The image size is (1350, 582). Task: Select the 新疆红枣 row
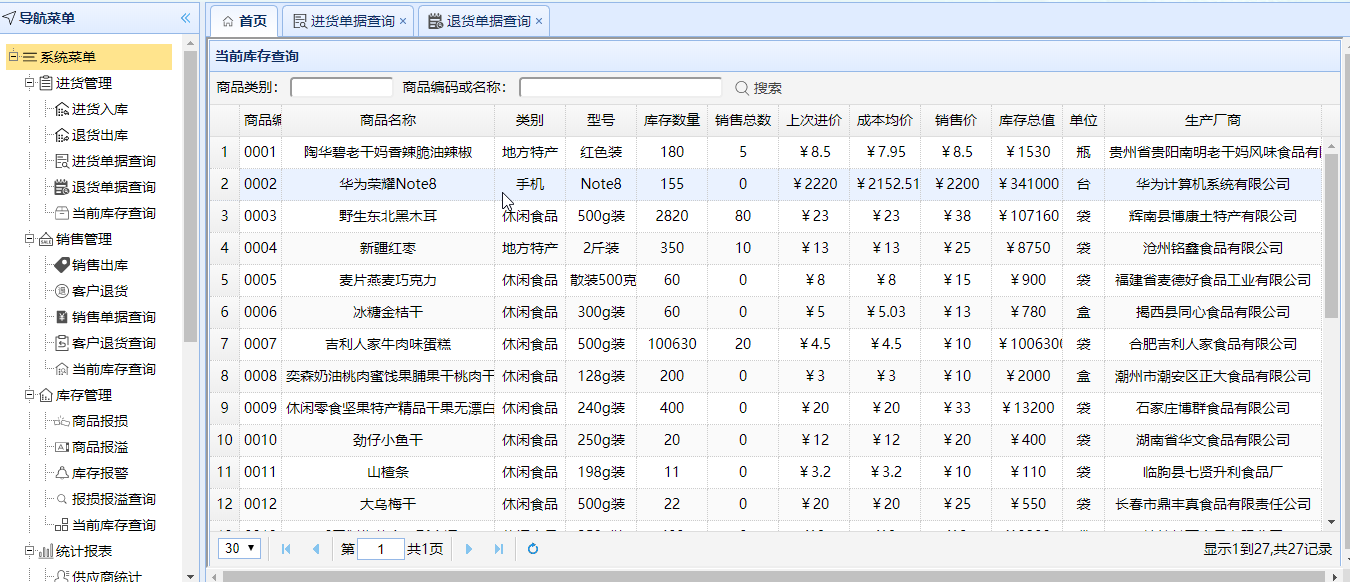tap(765, 248)
